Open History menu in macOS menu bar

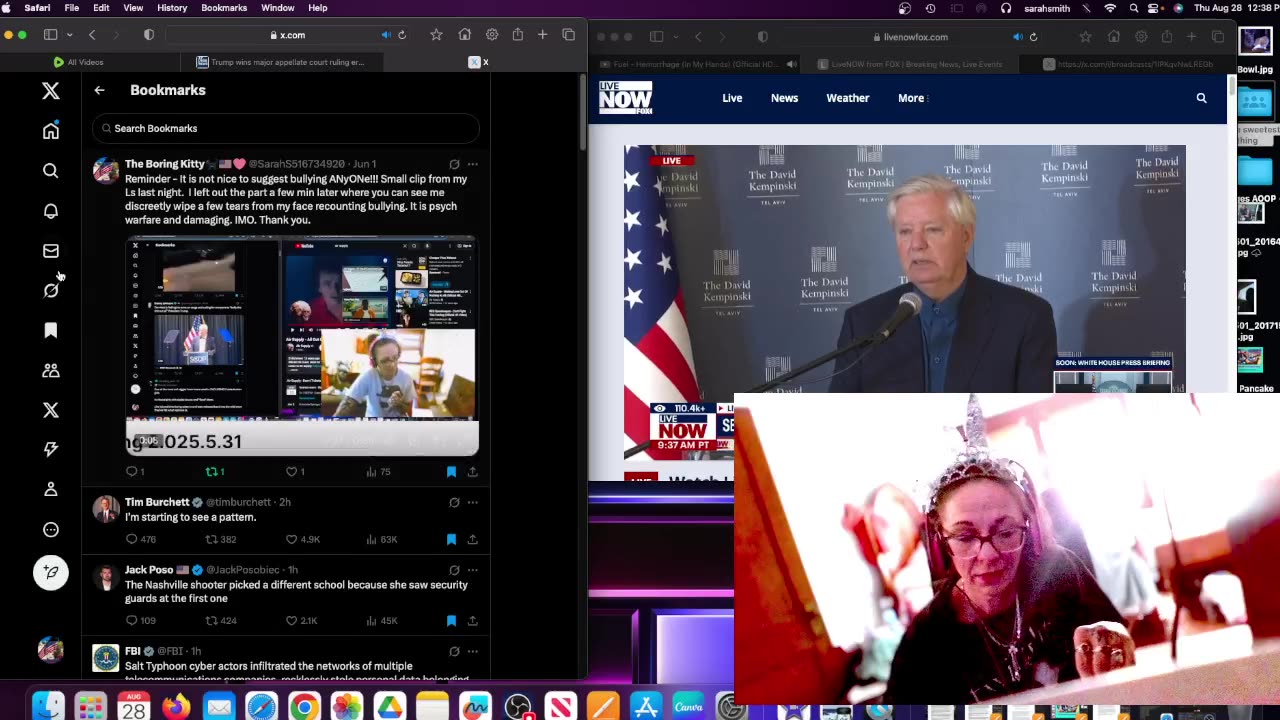click(172, 8)
